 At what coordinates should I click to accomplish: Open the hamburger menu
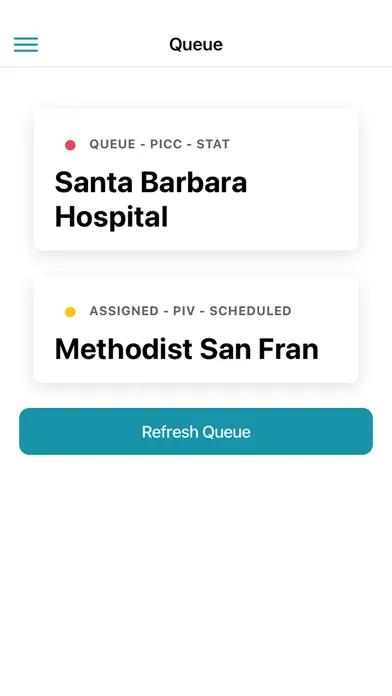click(x=26, y=44)
